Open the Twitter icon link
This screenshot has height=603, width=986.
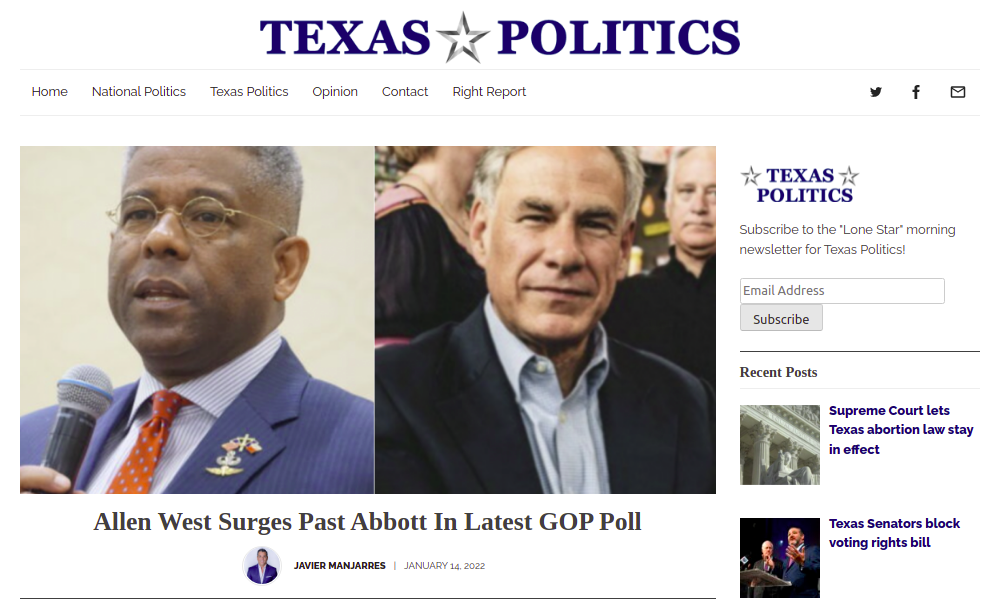pyautogui.click(x=875, y=92)
